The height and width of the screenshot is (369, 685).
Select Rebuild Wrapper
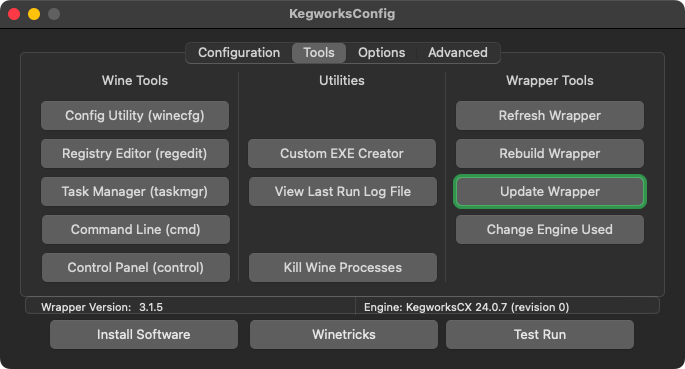550,153
